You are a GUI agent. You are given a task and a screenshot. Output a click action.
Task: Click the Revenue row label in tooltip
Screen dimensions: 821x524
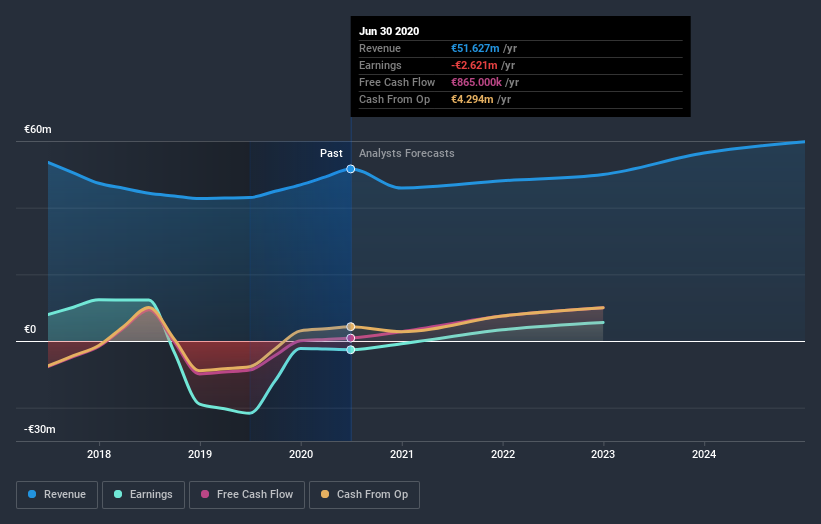click(x=380, y=48)
